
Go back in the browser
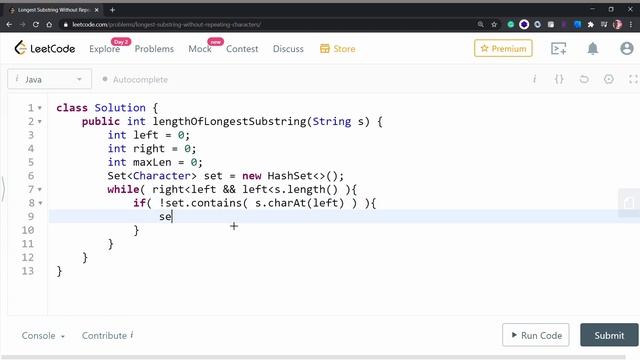(x=9, y=24)
